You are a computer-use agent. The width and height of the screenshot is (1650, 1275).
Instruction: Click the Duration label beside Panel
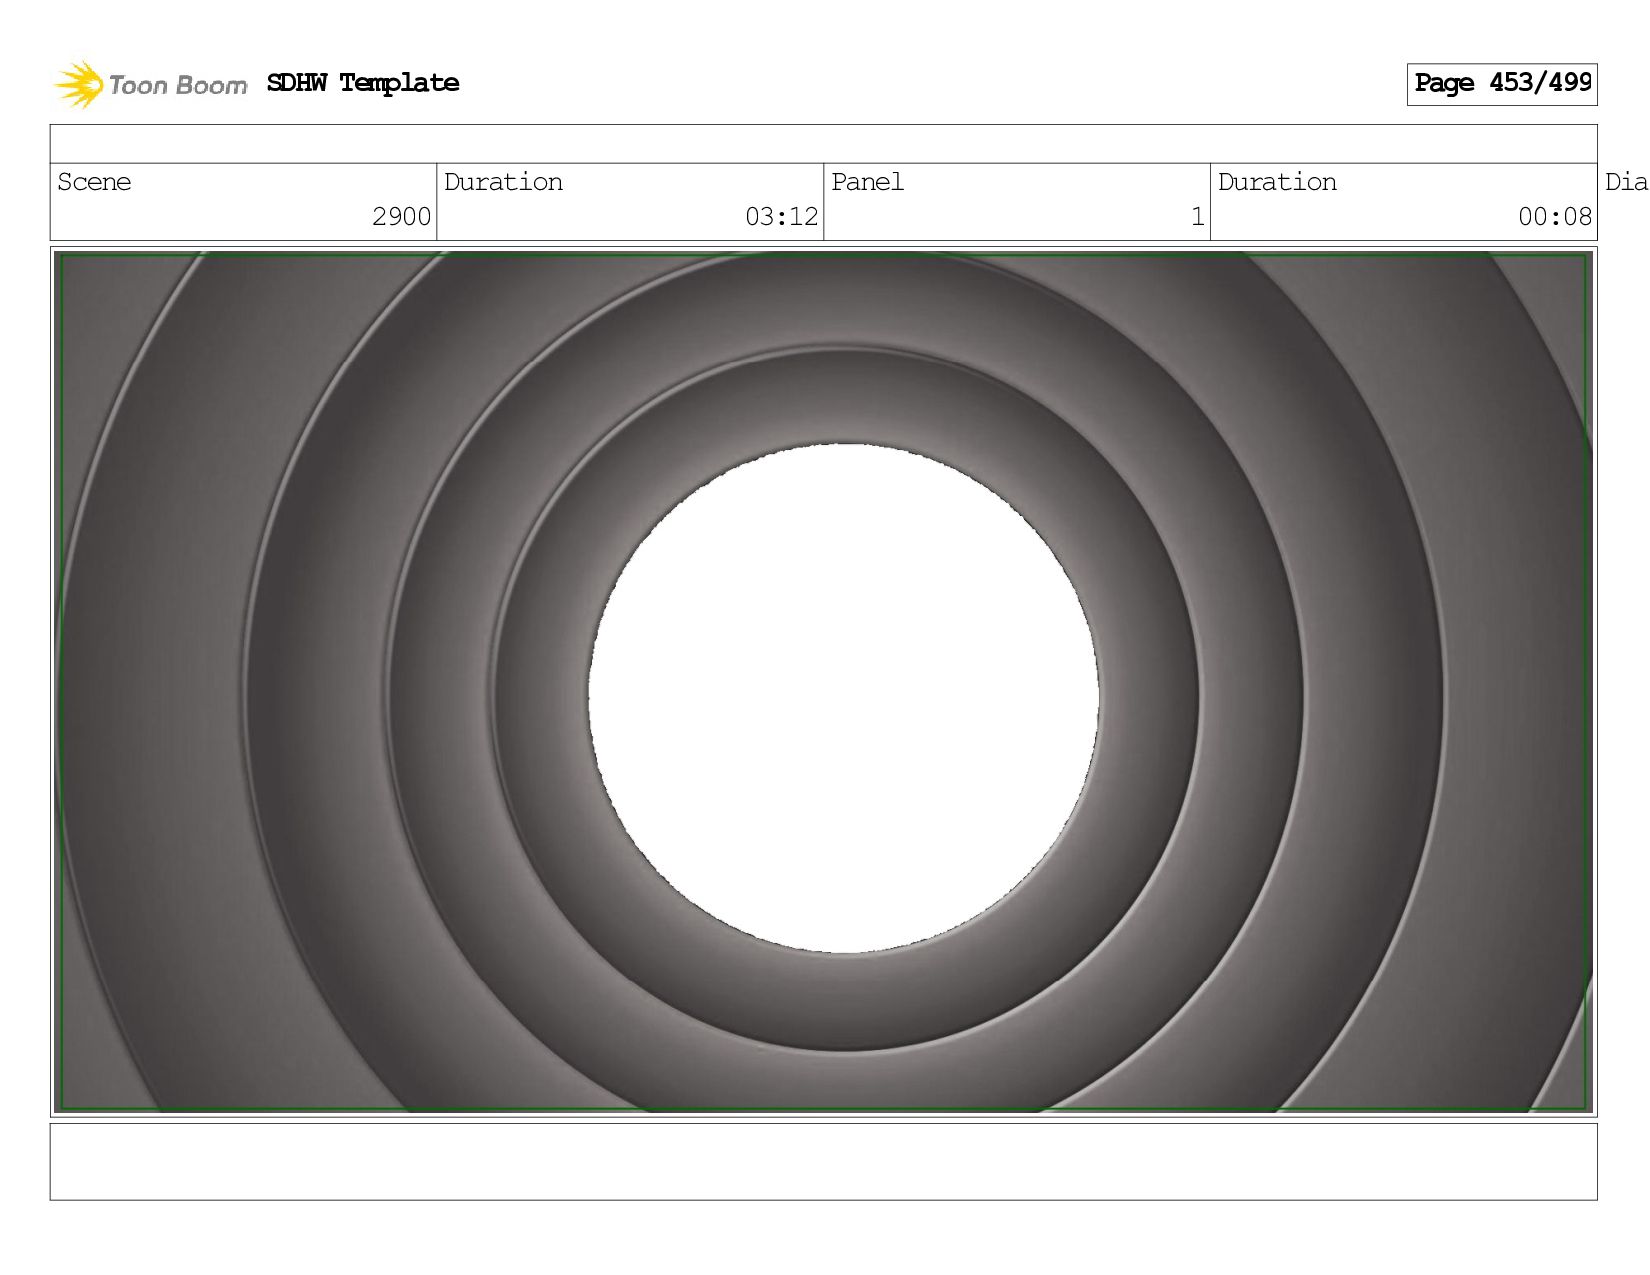click(1277, 182)
